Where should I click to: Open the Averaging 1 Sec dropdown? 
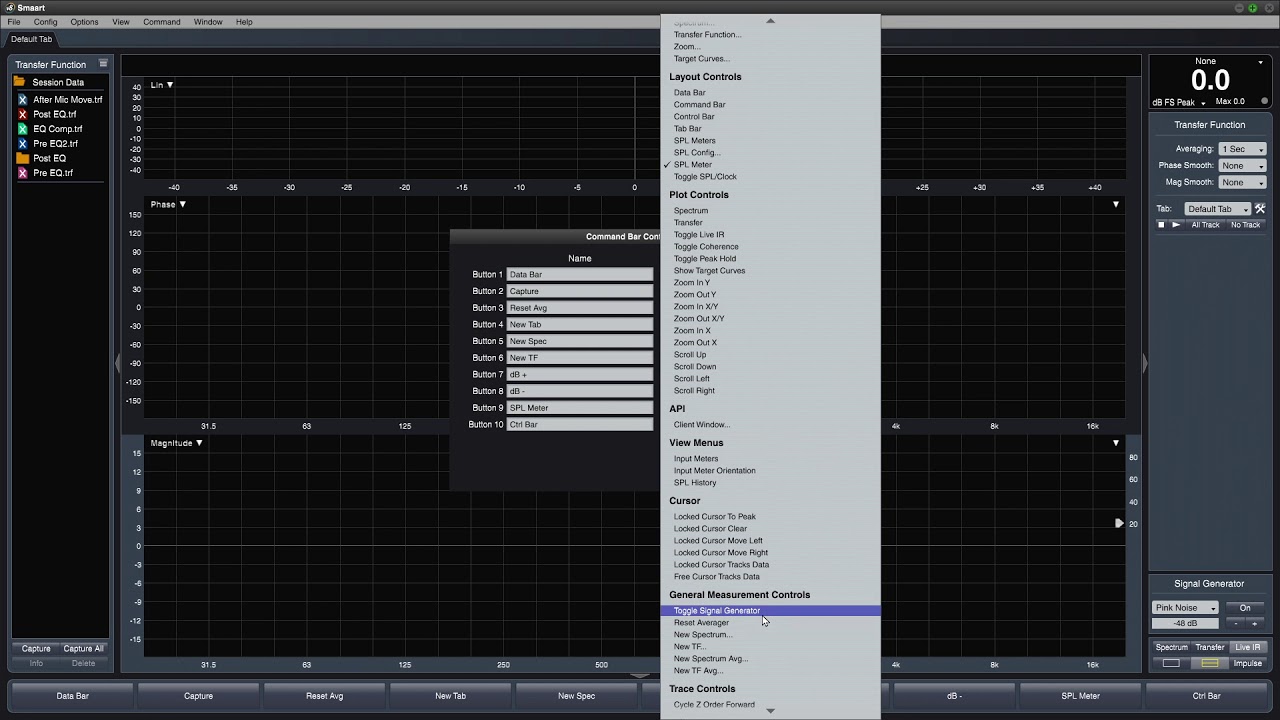pos(1243,149)
